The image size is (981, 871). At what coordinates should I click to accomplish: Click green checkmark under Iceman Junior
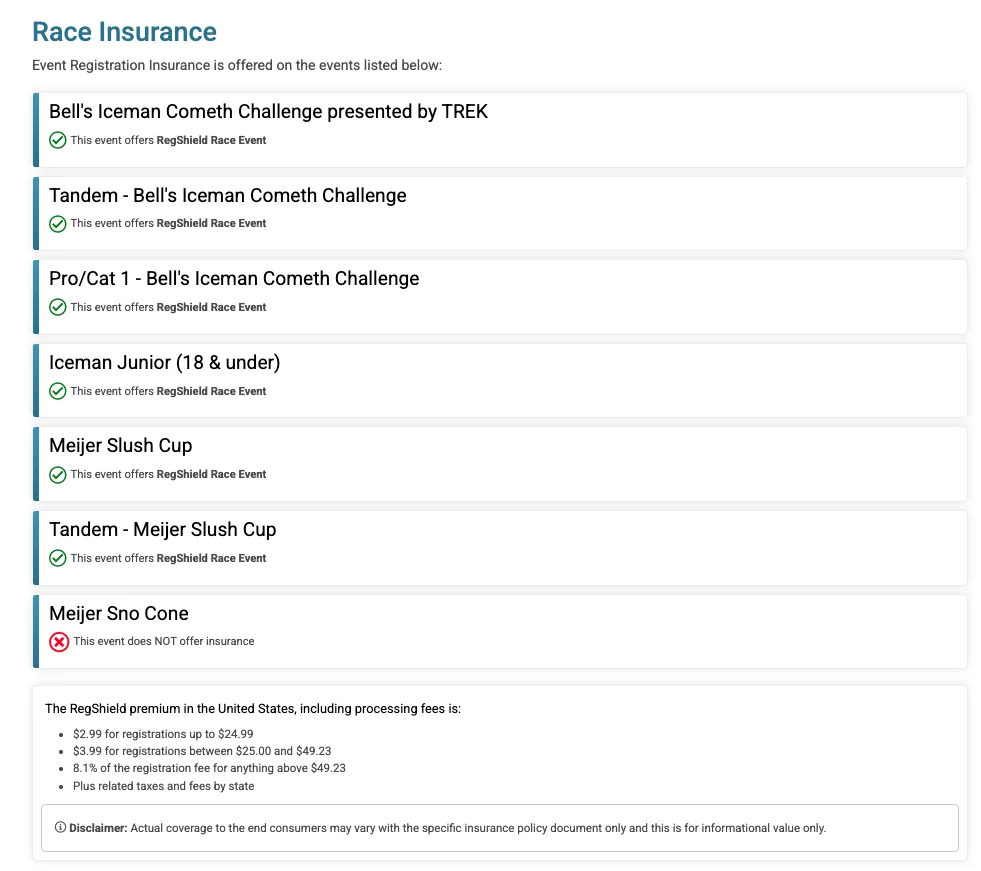58,391
